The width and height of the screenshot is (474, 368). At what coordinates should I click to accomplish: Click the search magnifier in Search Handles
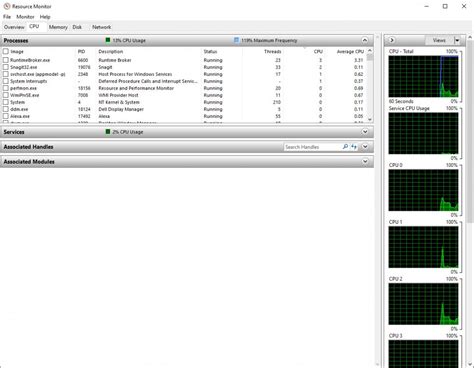(345, 147)
